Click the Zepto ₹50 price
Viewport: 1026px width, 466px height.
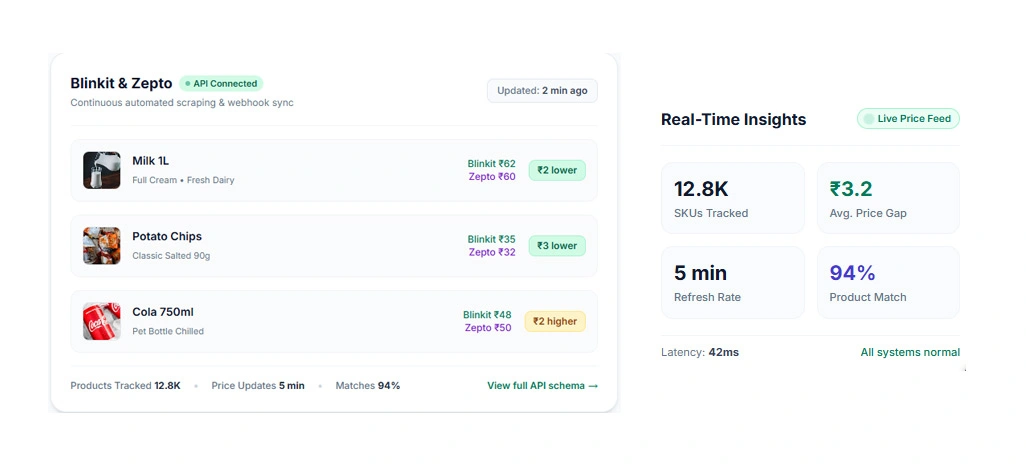[x=488, y=328]
